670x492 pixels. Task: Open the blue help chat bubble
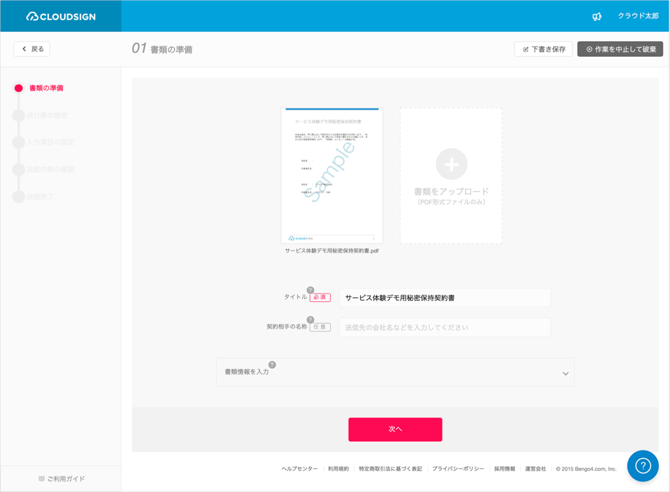click(642, 466)
